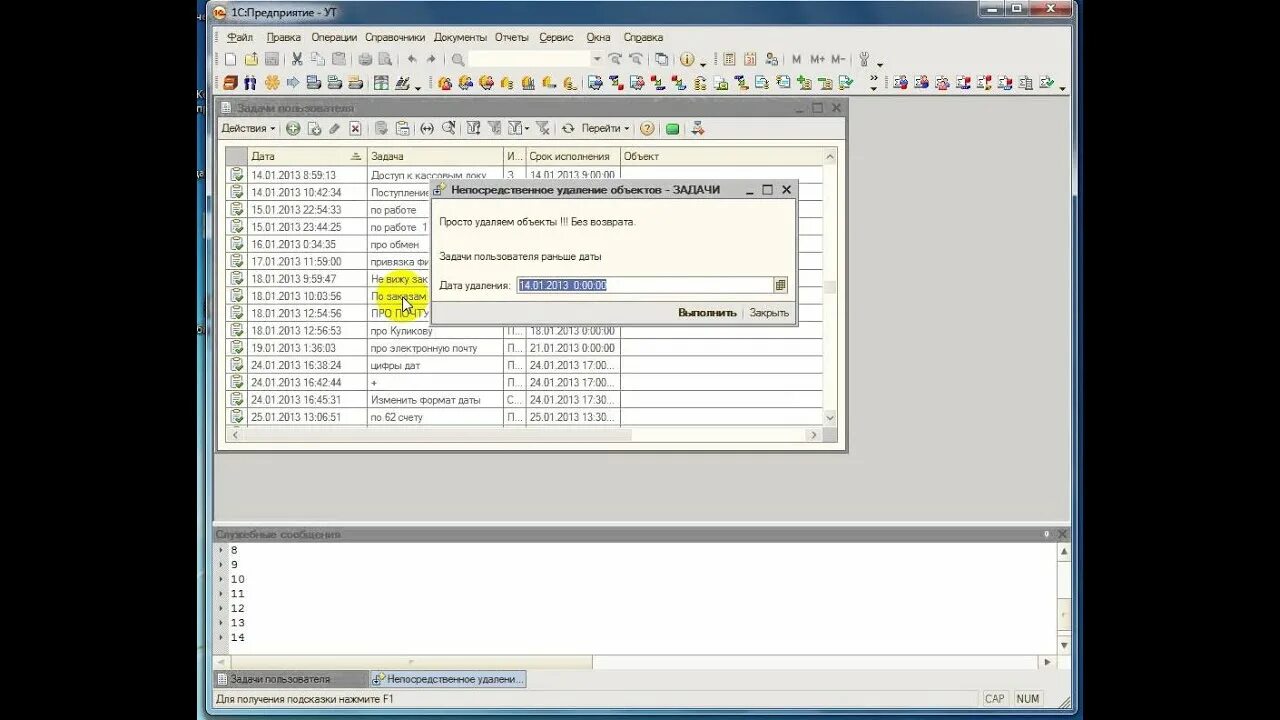
Task: Select the row dated 14.01.2013 8:59:13
Action: click(x=524, y=175)
